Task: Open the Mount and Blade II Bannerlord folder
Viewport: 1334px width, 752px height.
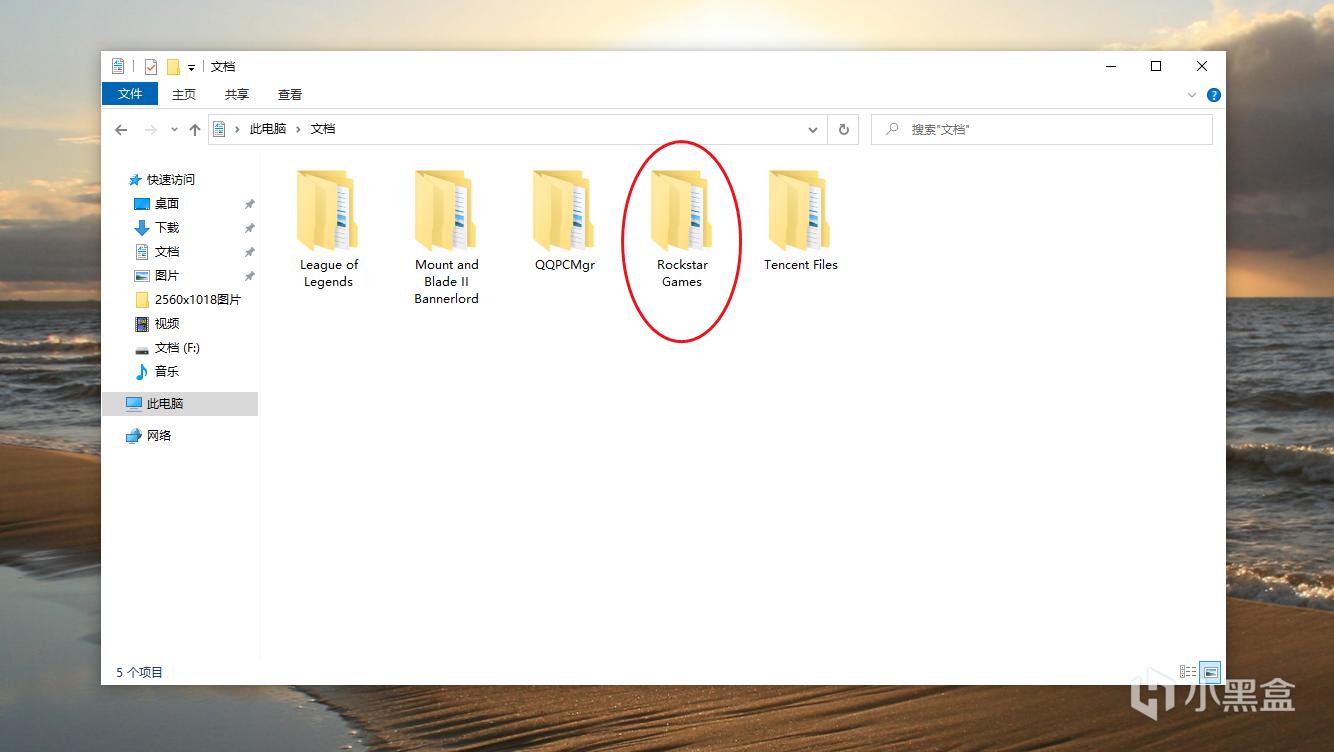Action: click(446, 237)
